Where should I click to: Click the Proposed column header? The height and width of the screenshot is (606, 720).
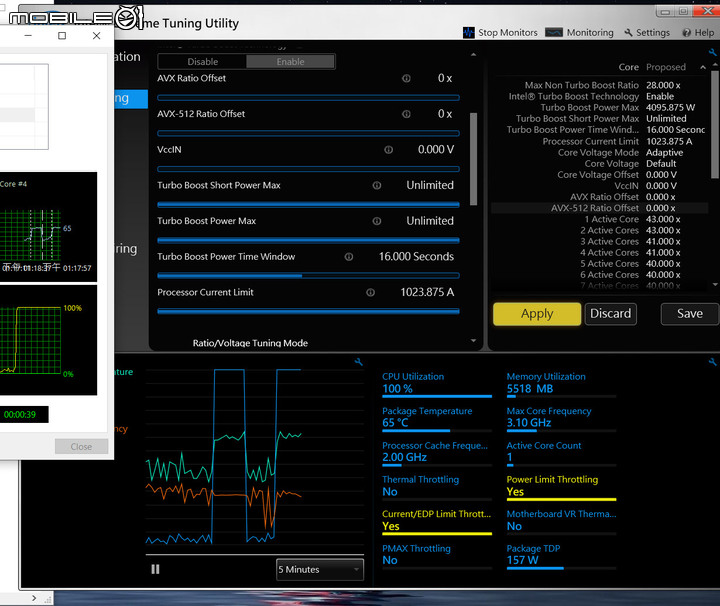coord(666,67)
